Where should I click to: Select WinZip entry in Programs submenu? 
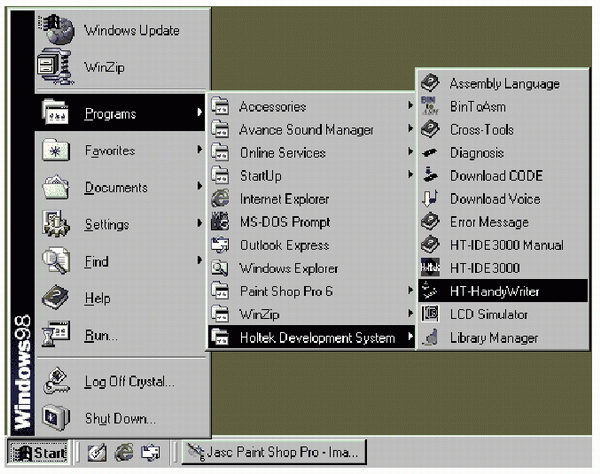click(x=311, y=314)
